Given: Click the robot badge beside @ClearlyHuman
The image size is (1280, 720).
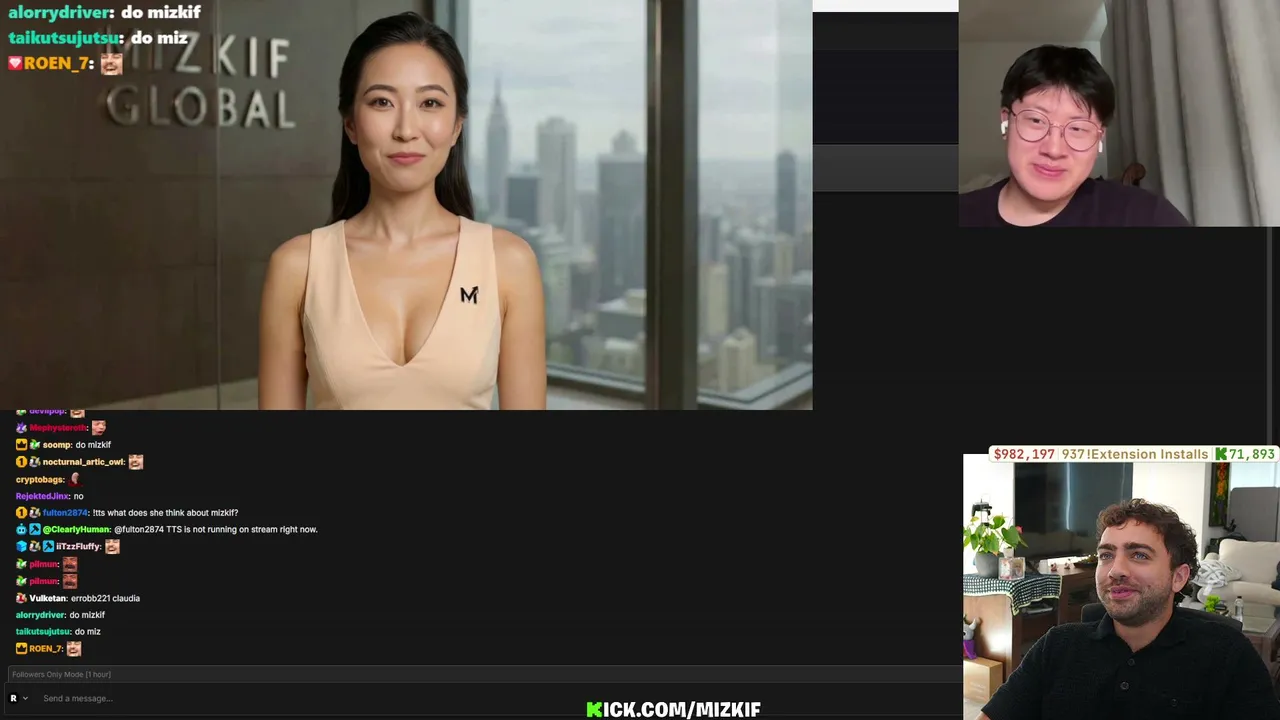Looking at the screenshot, I should (21, 530).
